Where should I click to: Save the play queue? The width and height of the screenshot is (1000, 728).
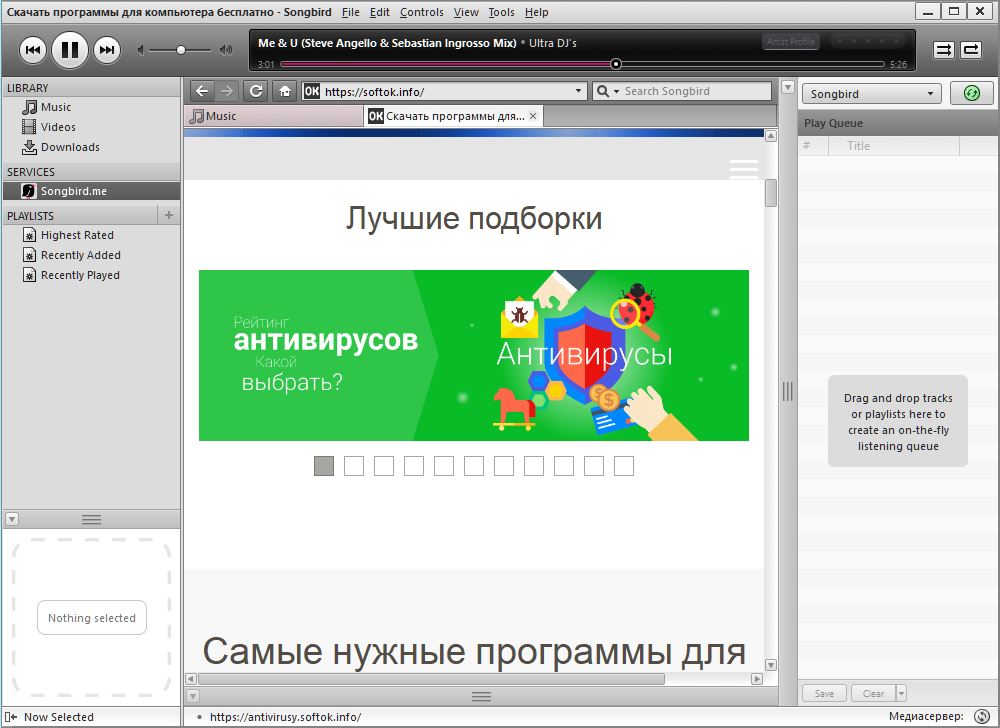point(824,694)
